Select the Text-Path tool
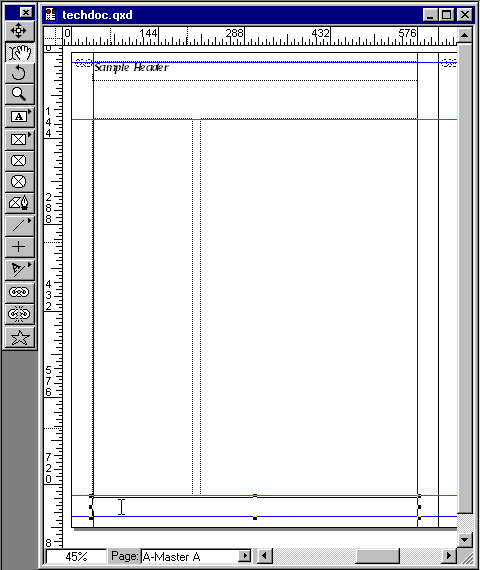This screenshot has height=570, width=480. point(20,269)
